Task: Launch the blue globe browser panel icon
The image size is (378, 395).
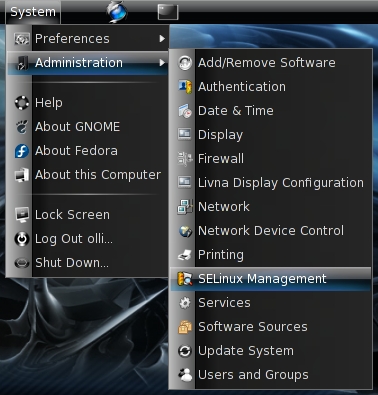Action: pos(117,12)
